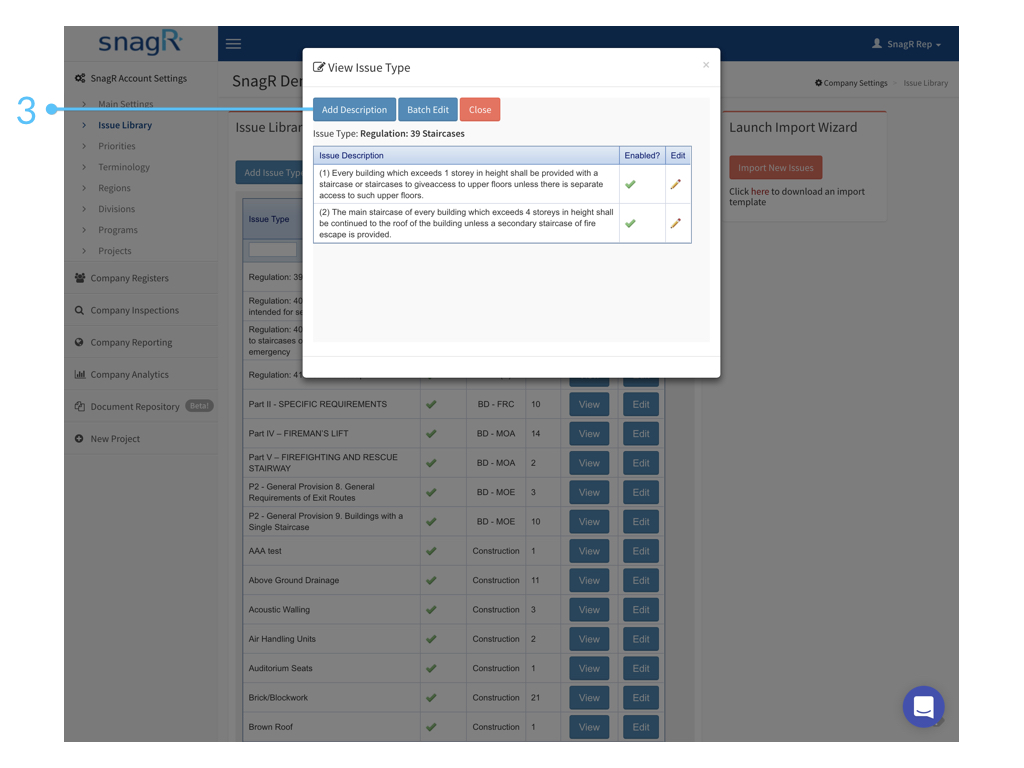The height and width of the screenshot is (768, 1024).
Task: Expand the Regions chevron
Action: [x=84, y=187]
